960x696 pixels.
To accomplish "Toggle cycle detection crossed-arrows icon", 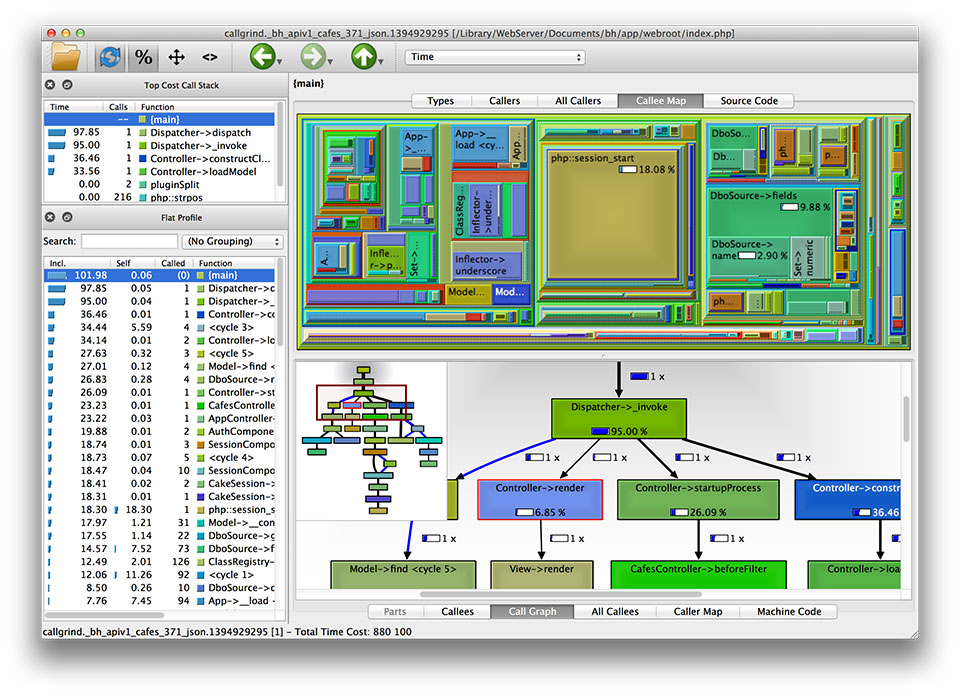I will [176, 58].
